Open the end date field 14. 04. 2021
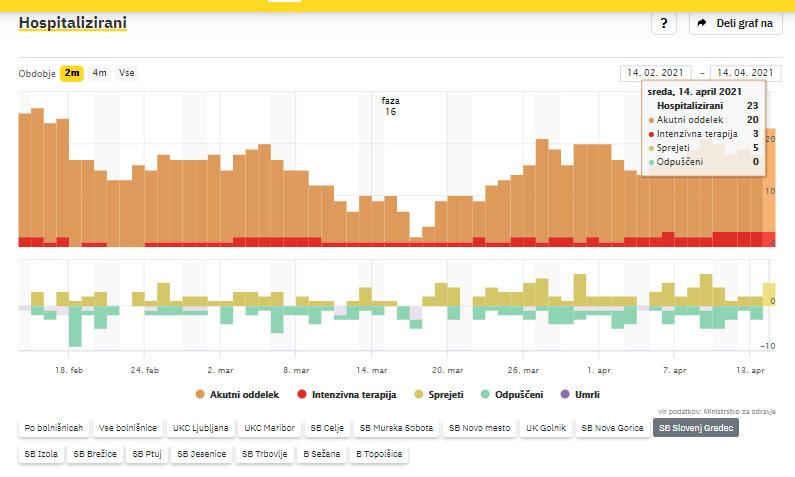795x477 pixels. click(x=746, y=73)
